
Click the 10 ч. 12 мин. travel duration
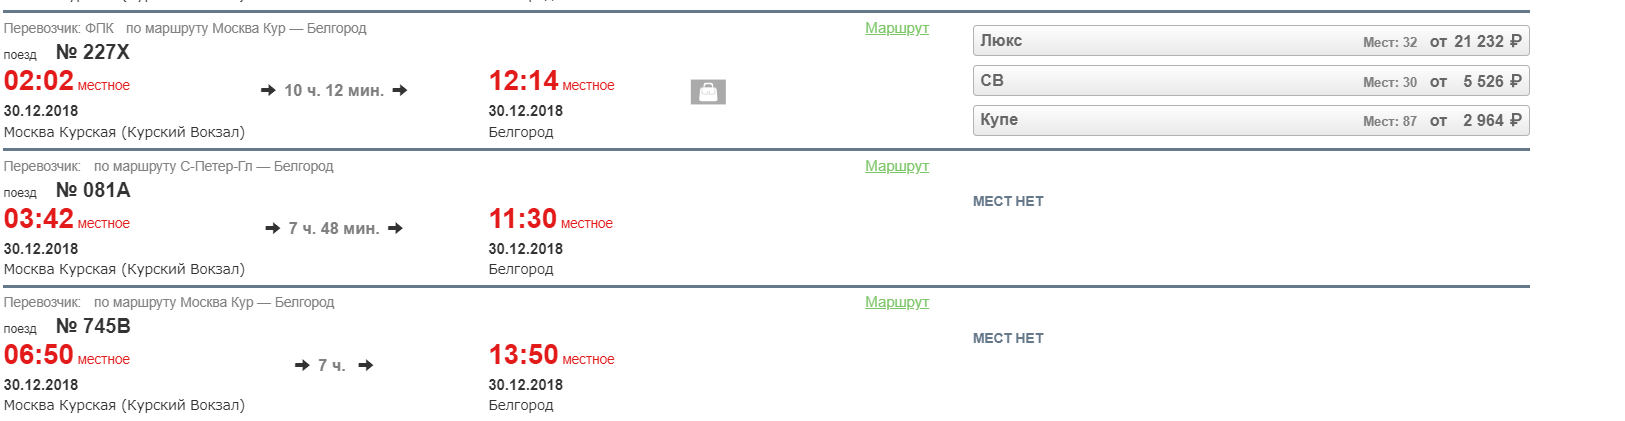pos(334,91)
